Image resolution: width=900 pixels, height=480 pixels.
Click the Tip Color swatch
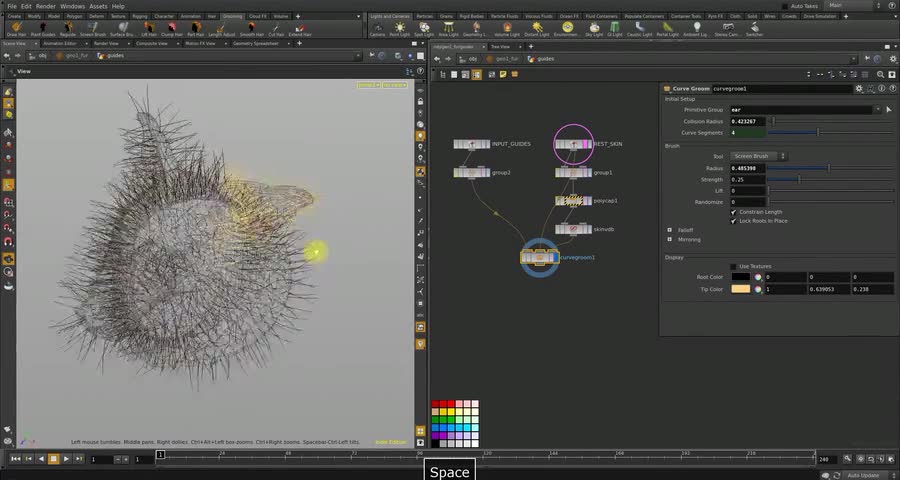(x=740, y=289)
